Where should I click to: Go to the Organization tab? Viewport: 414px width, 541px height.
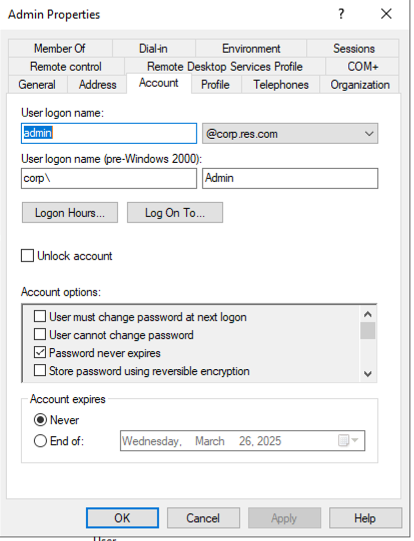click(x=359, y=85)
